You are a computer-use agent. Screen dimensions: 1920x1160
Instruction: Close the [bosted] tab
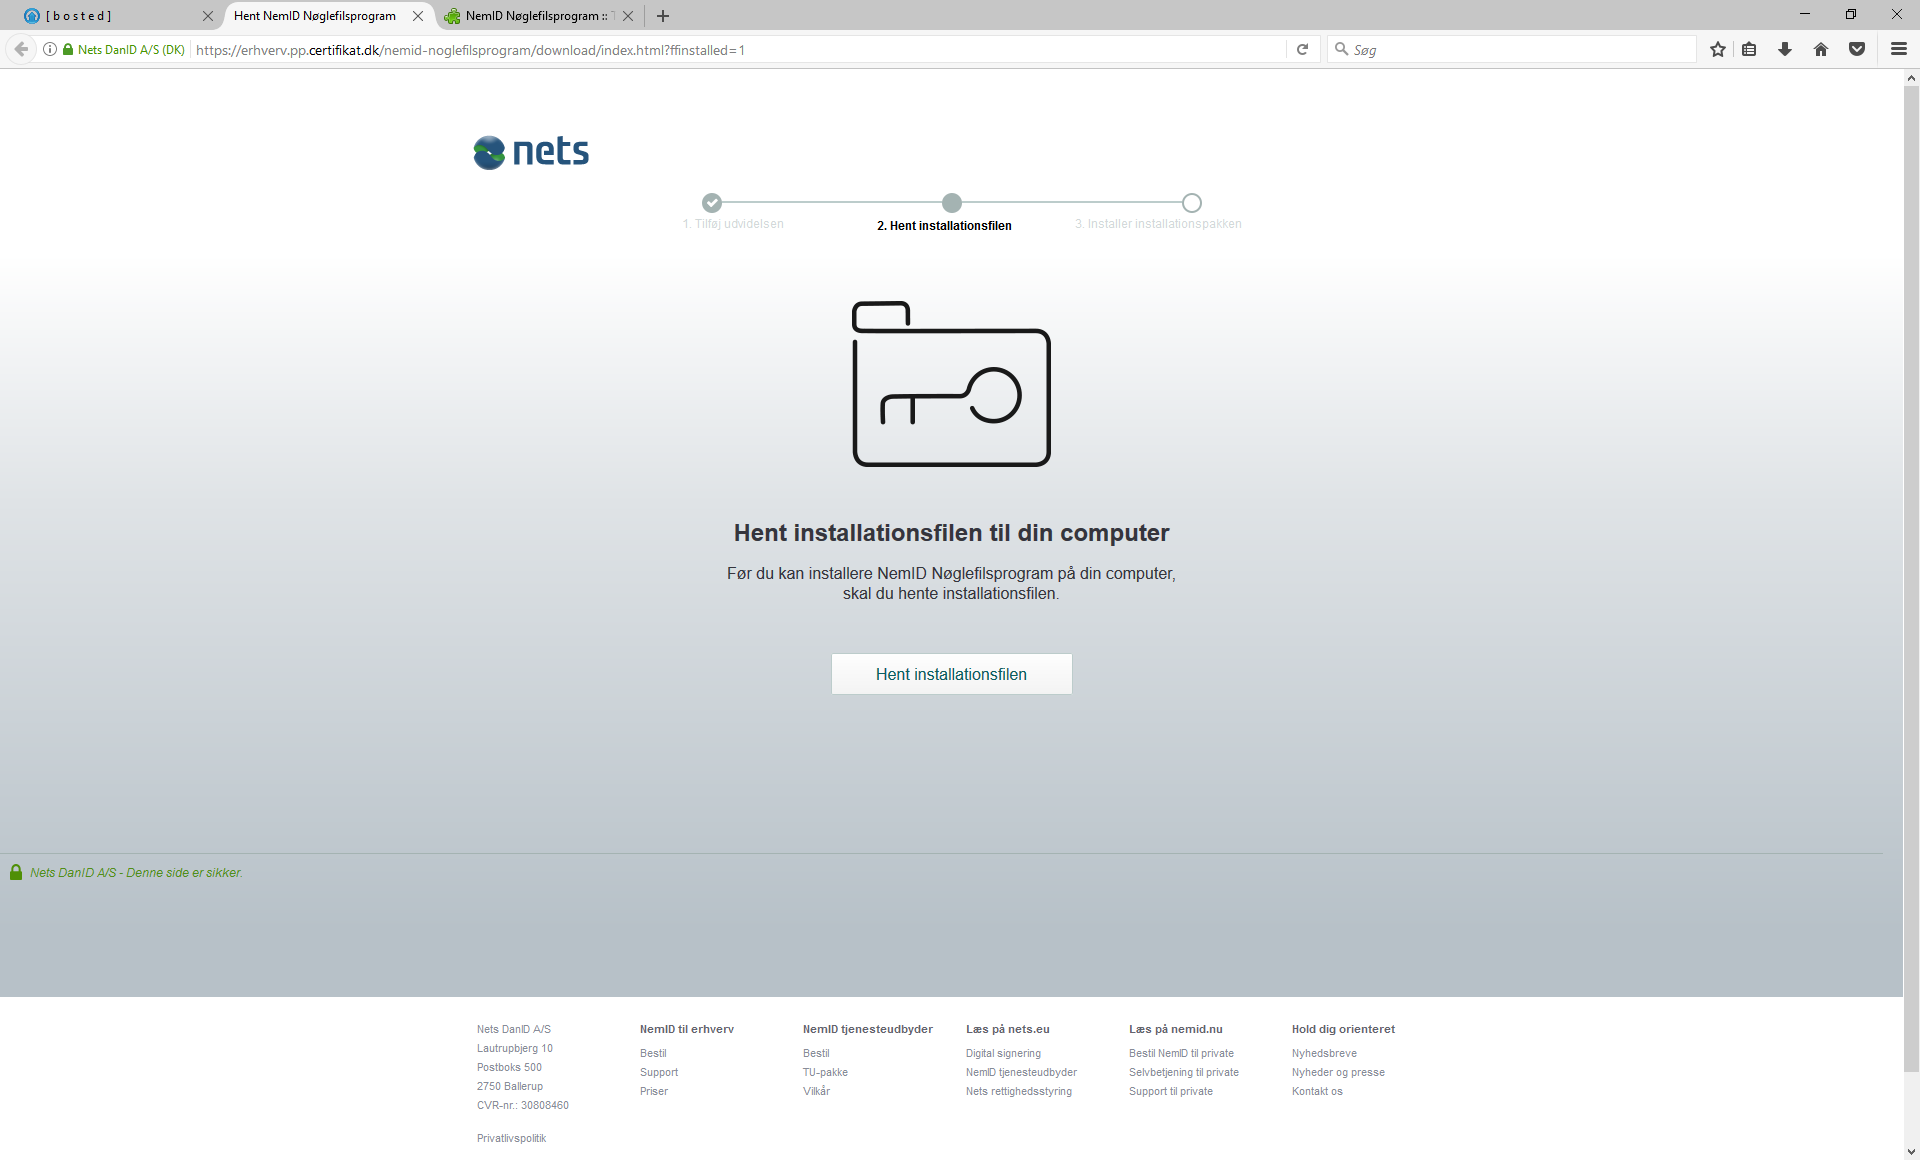208,16
